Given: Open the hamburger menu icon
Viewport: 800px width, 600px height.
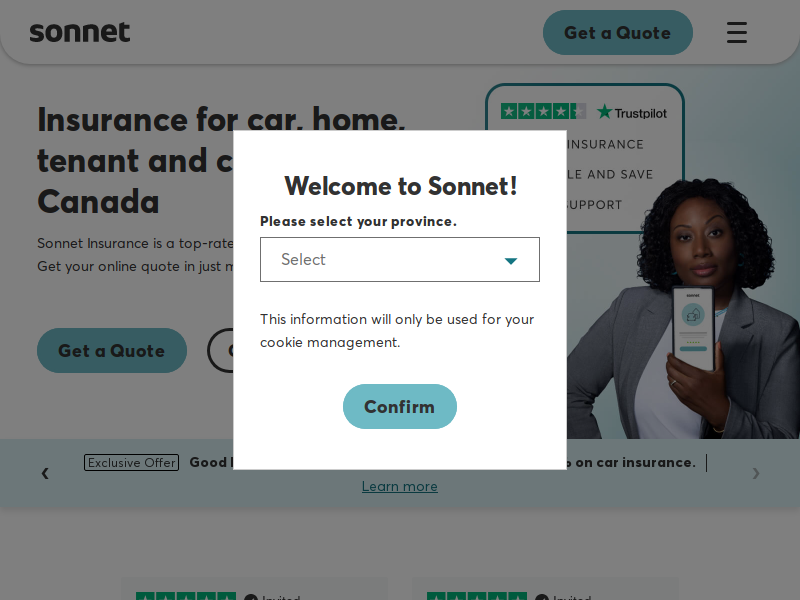Looking at the screenshot, I should [737, 33].
